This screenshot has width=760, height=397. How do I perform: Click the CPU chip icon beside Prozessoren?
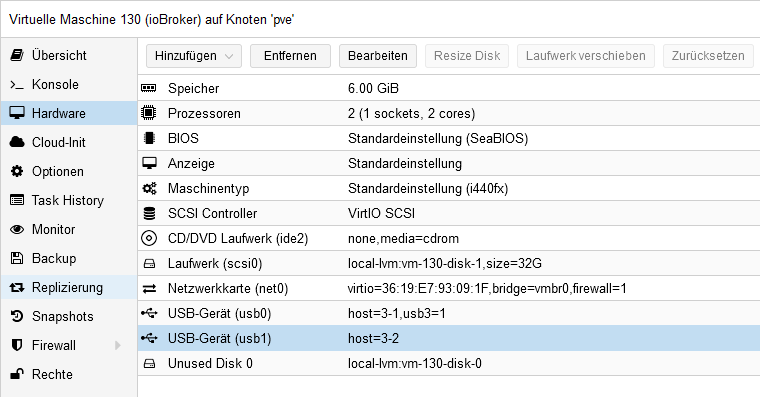pyautogui.click(x=149, y=113)
